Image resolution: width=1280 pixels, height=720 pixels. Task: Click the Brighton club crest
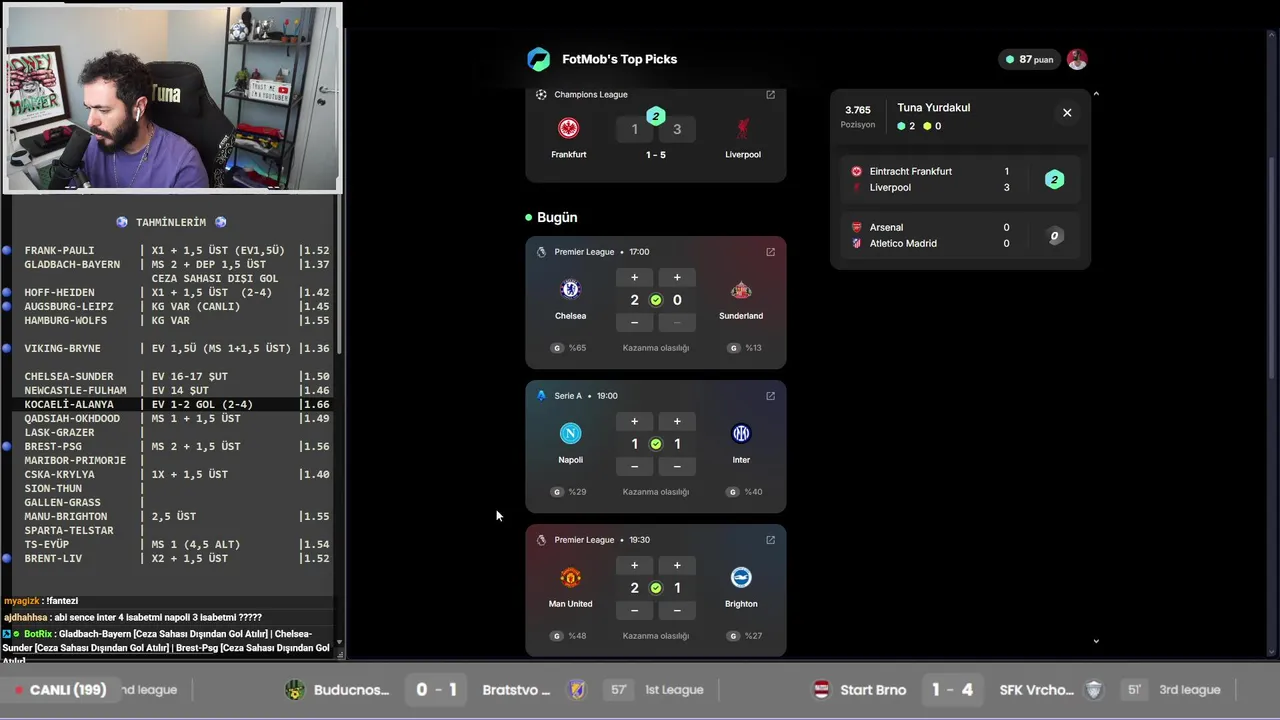[x=741, y=577]
